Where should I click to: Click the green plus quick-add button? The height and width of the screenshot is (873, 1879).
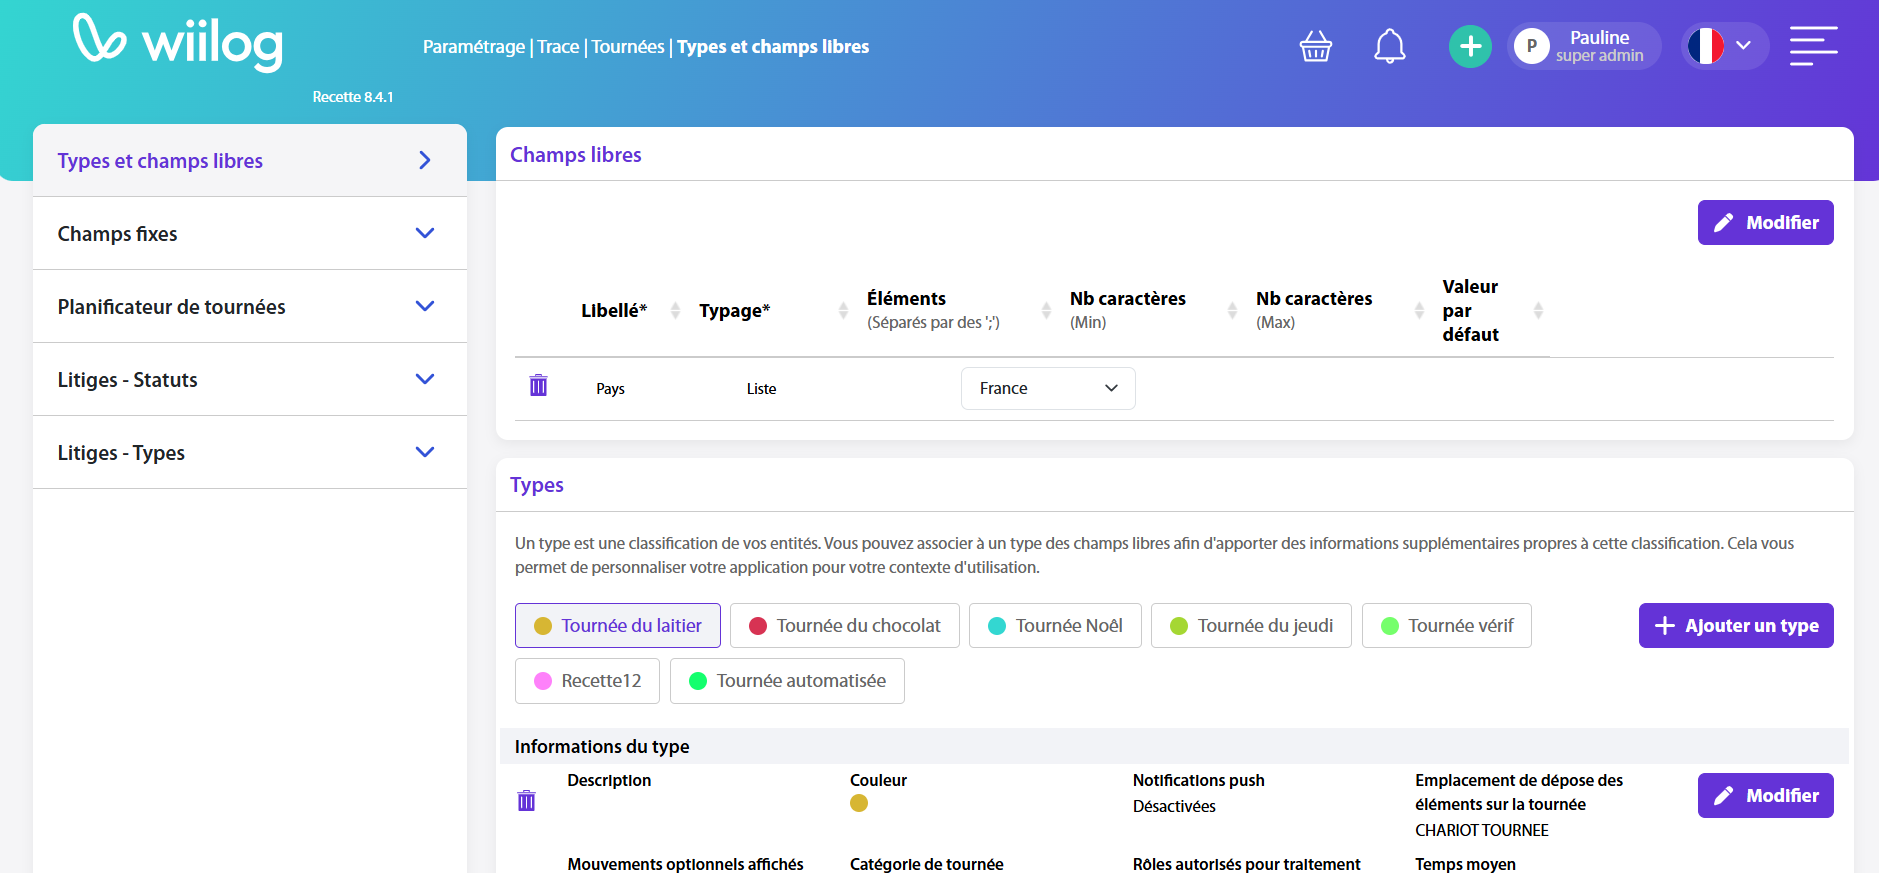tap(1469, 46)
